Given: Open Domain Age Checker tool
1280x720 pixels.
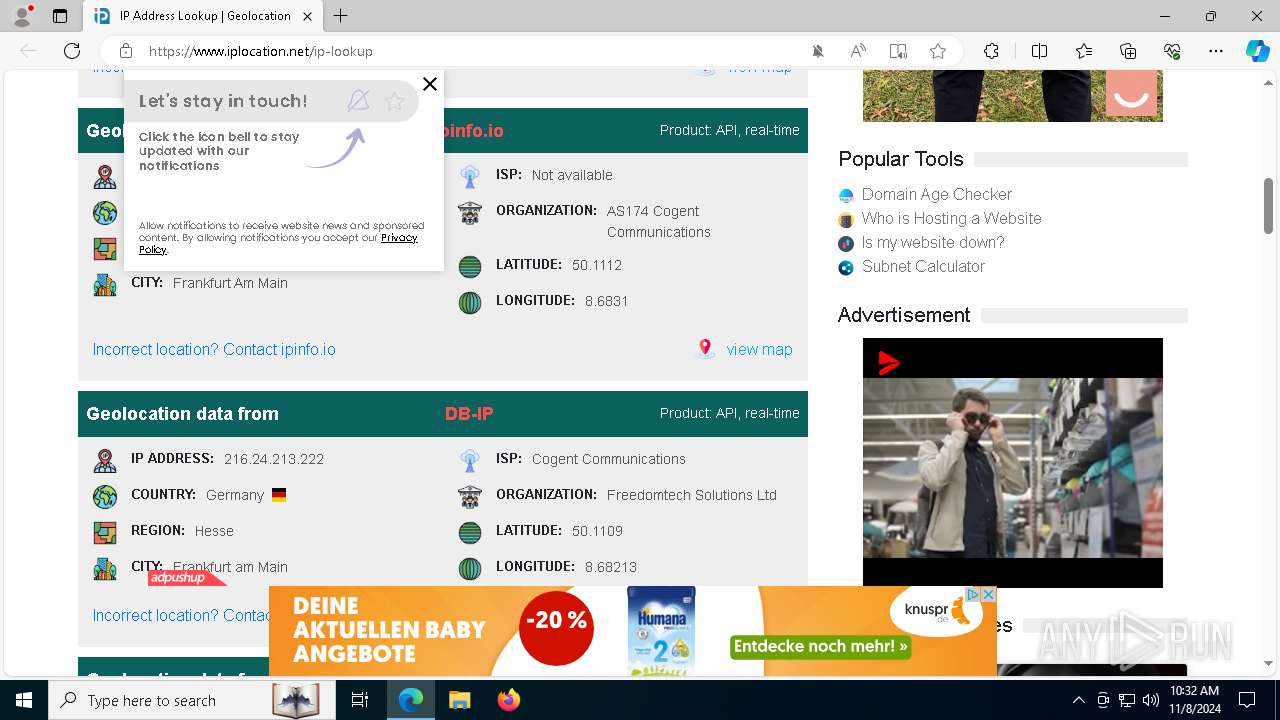Looking at the screenshot, I should [936, 194].
